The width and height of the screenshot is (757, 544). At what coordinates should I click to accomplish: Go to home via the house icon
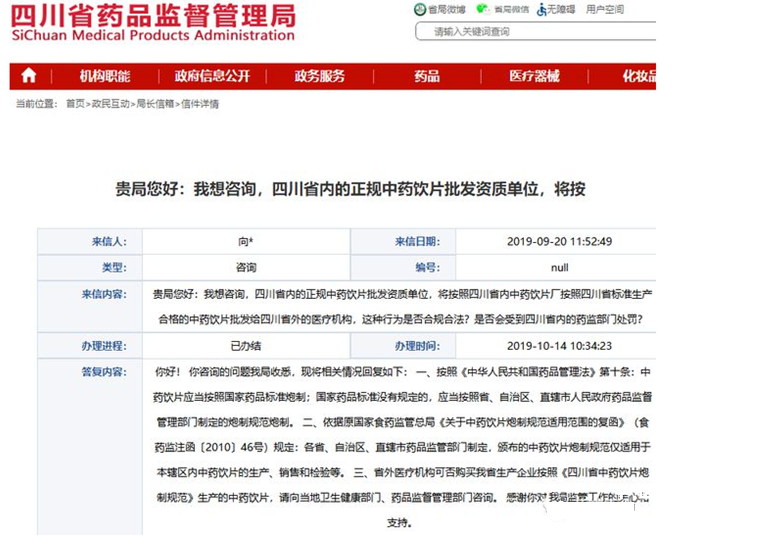(28, 76)
